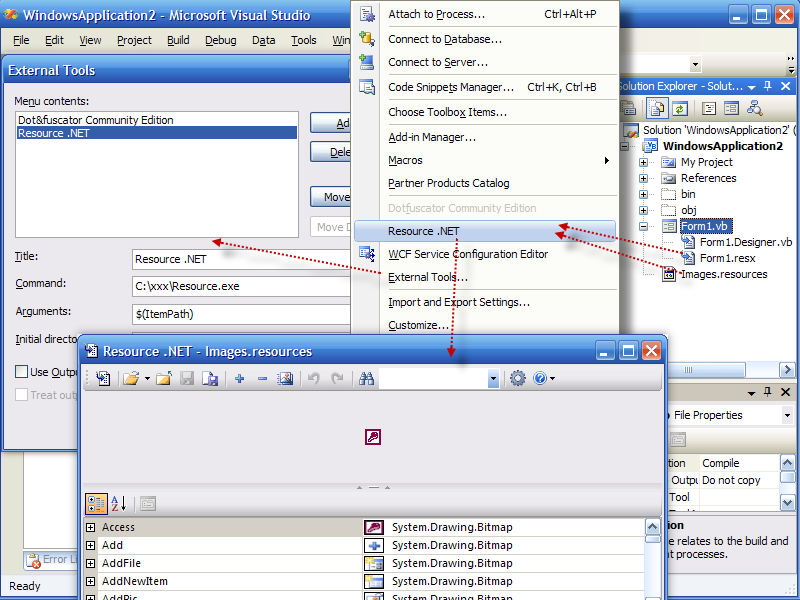Screen dimensions: 800x600
Task: Open the File menu
Action: (21, 40)
